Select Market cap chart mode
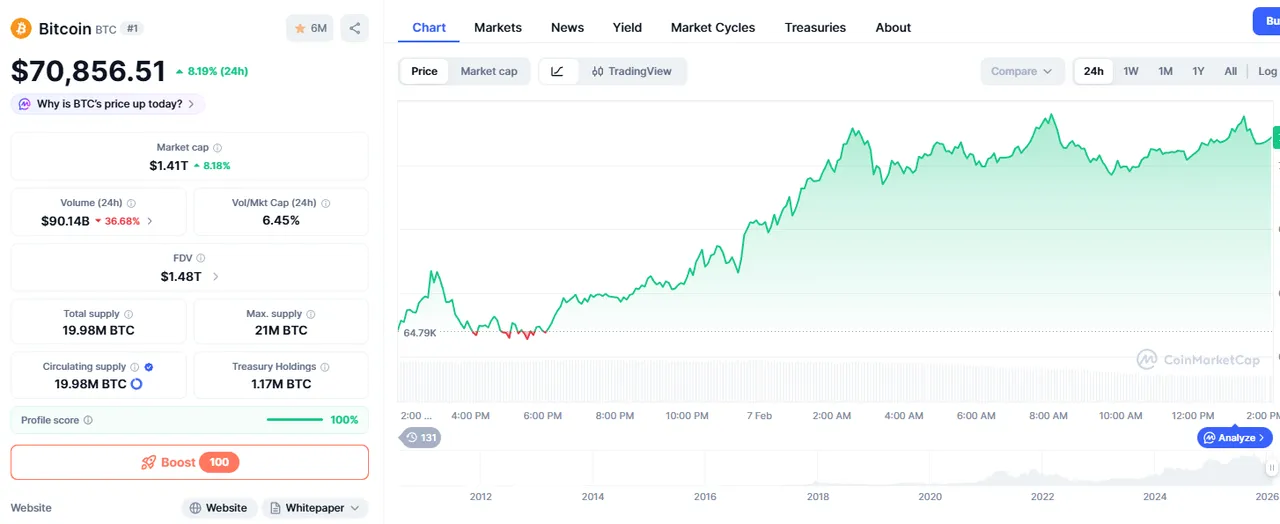This screenshot has width=1280, height=524. pos(489,71)
